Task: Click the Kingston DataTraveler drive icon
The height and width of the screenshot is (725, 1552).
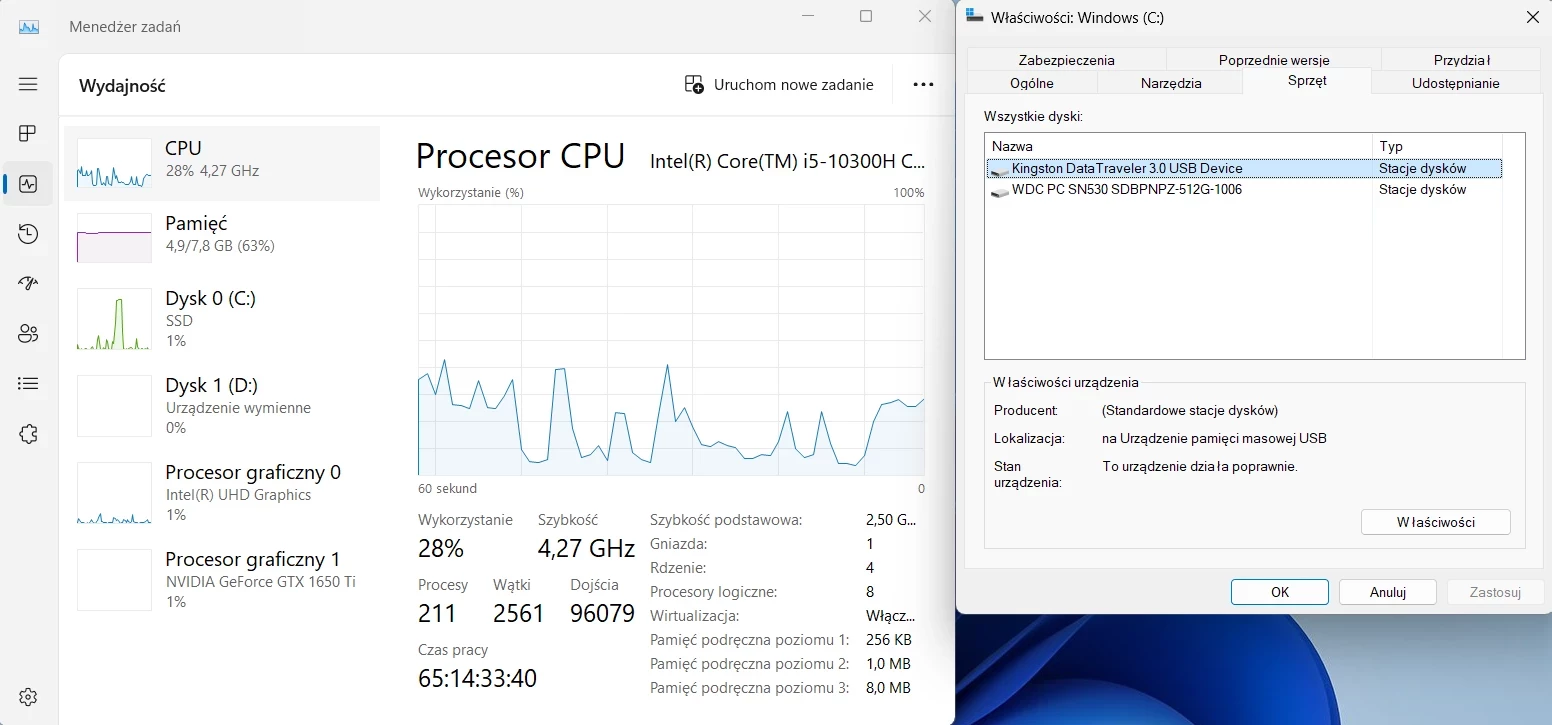Action: tap(999, 169)
